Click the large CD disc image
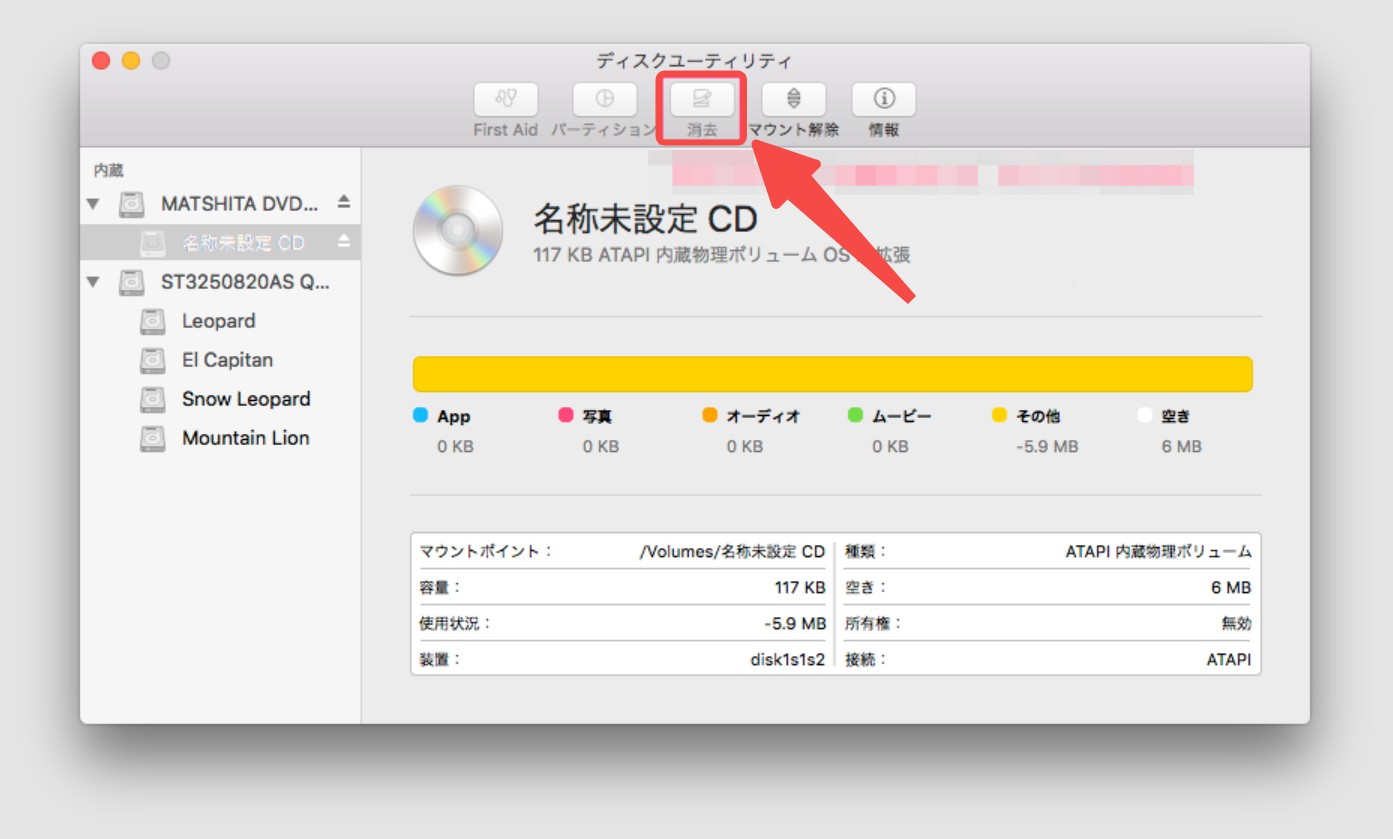Image resolution: width=1393 pixels, height=839 pixels. coord(458,230)
